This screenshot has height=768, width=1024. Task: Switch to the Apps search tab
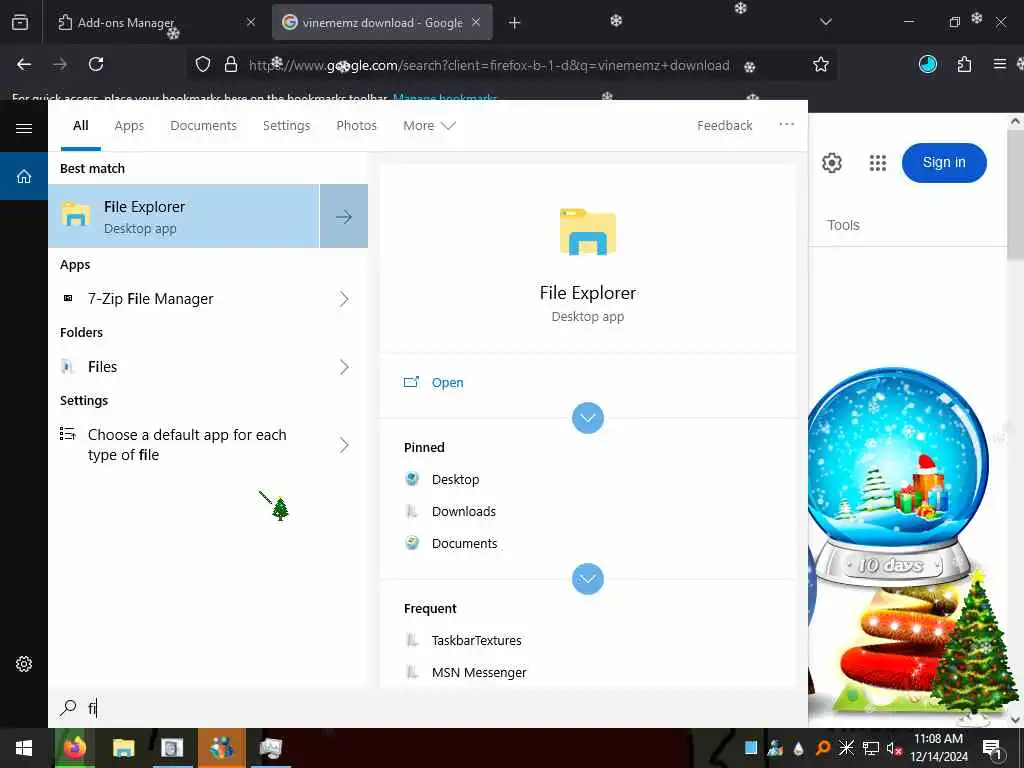tap(129, 125)
